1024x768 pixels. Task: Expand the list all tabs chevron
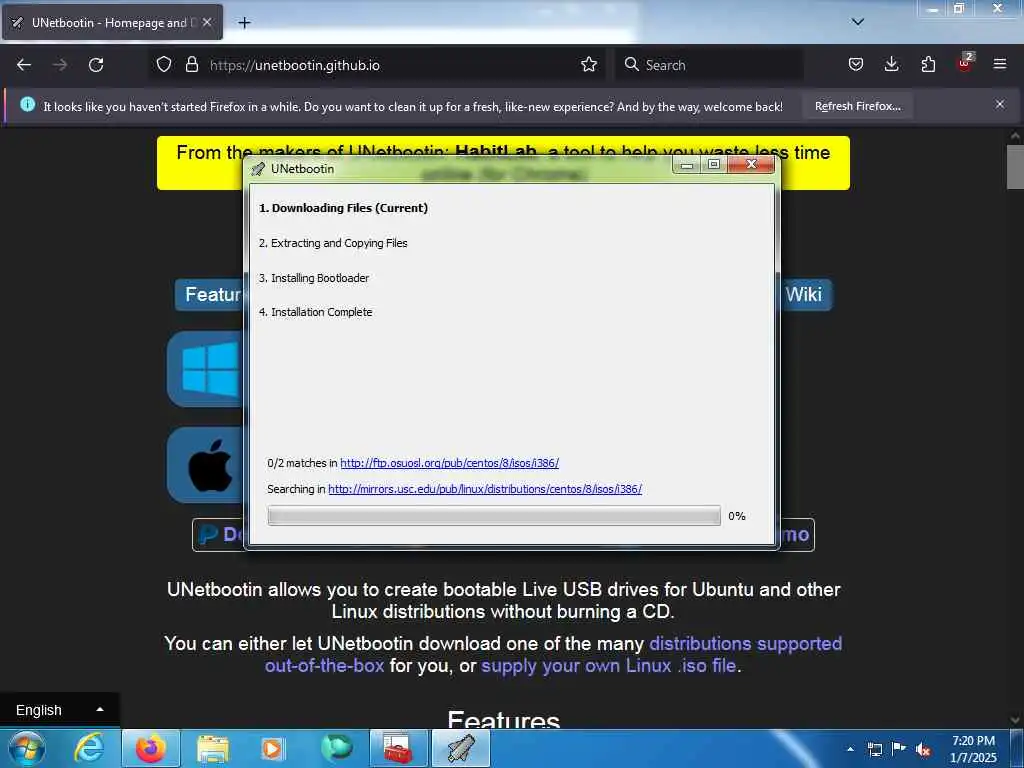(x=857, y=22)
